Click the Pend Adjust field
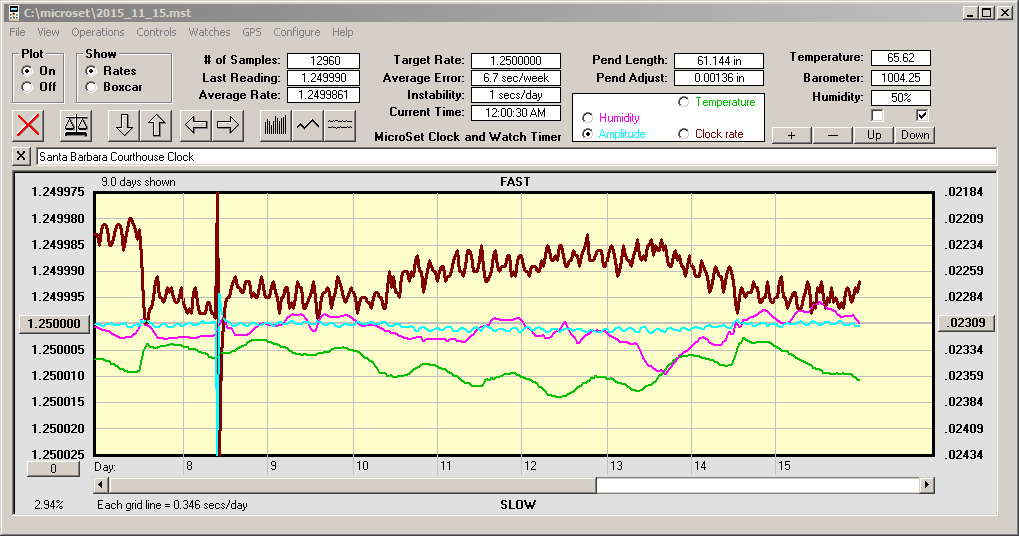1019x536 pixels. click(x=719, y=78)
